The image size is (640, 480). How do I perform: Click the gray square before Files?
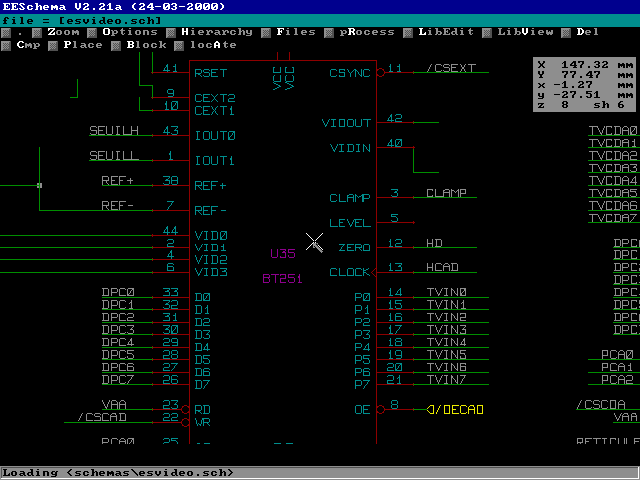click(266, 33)
